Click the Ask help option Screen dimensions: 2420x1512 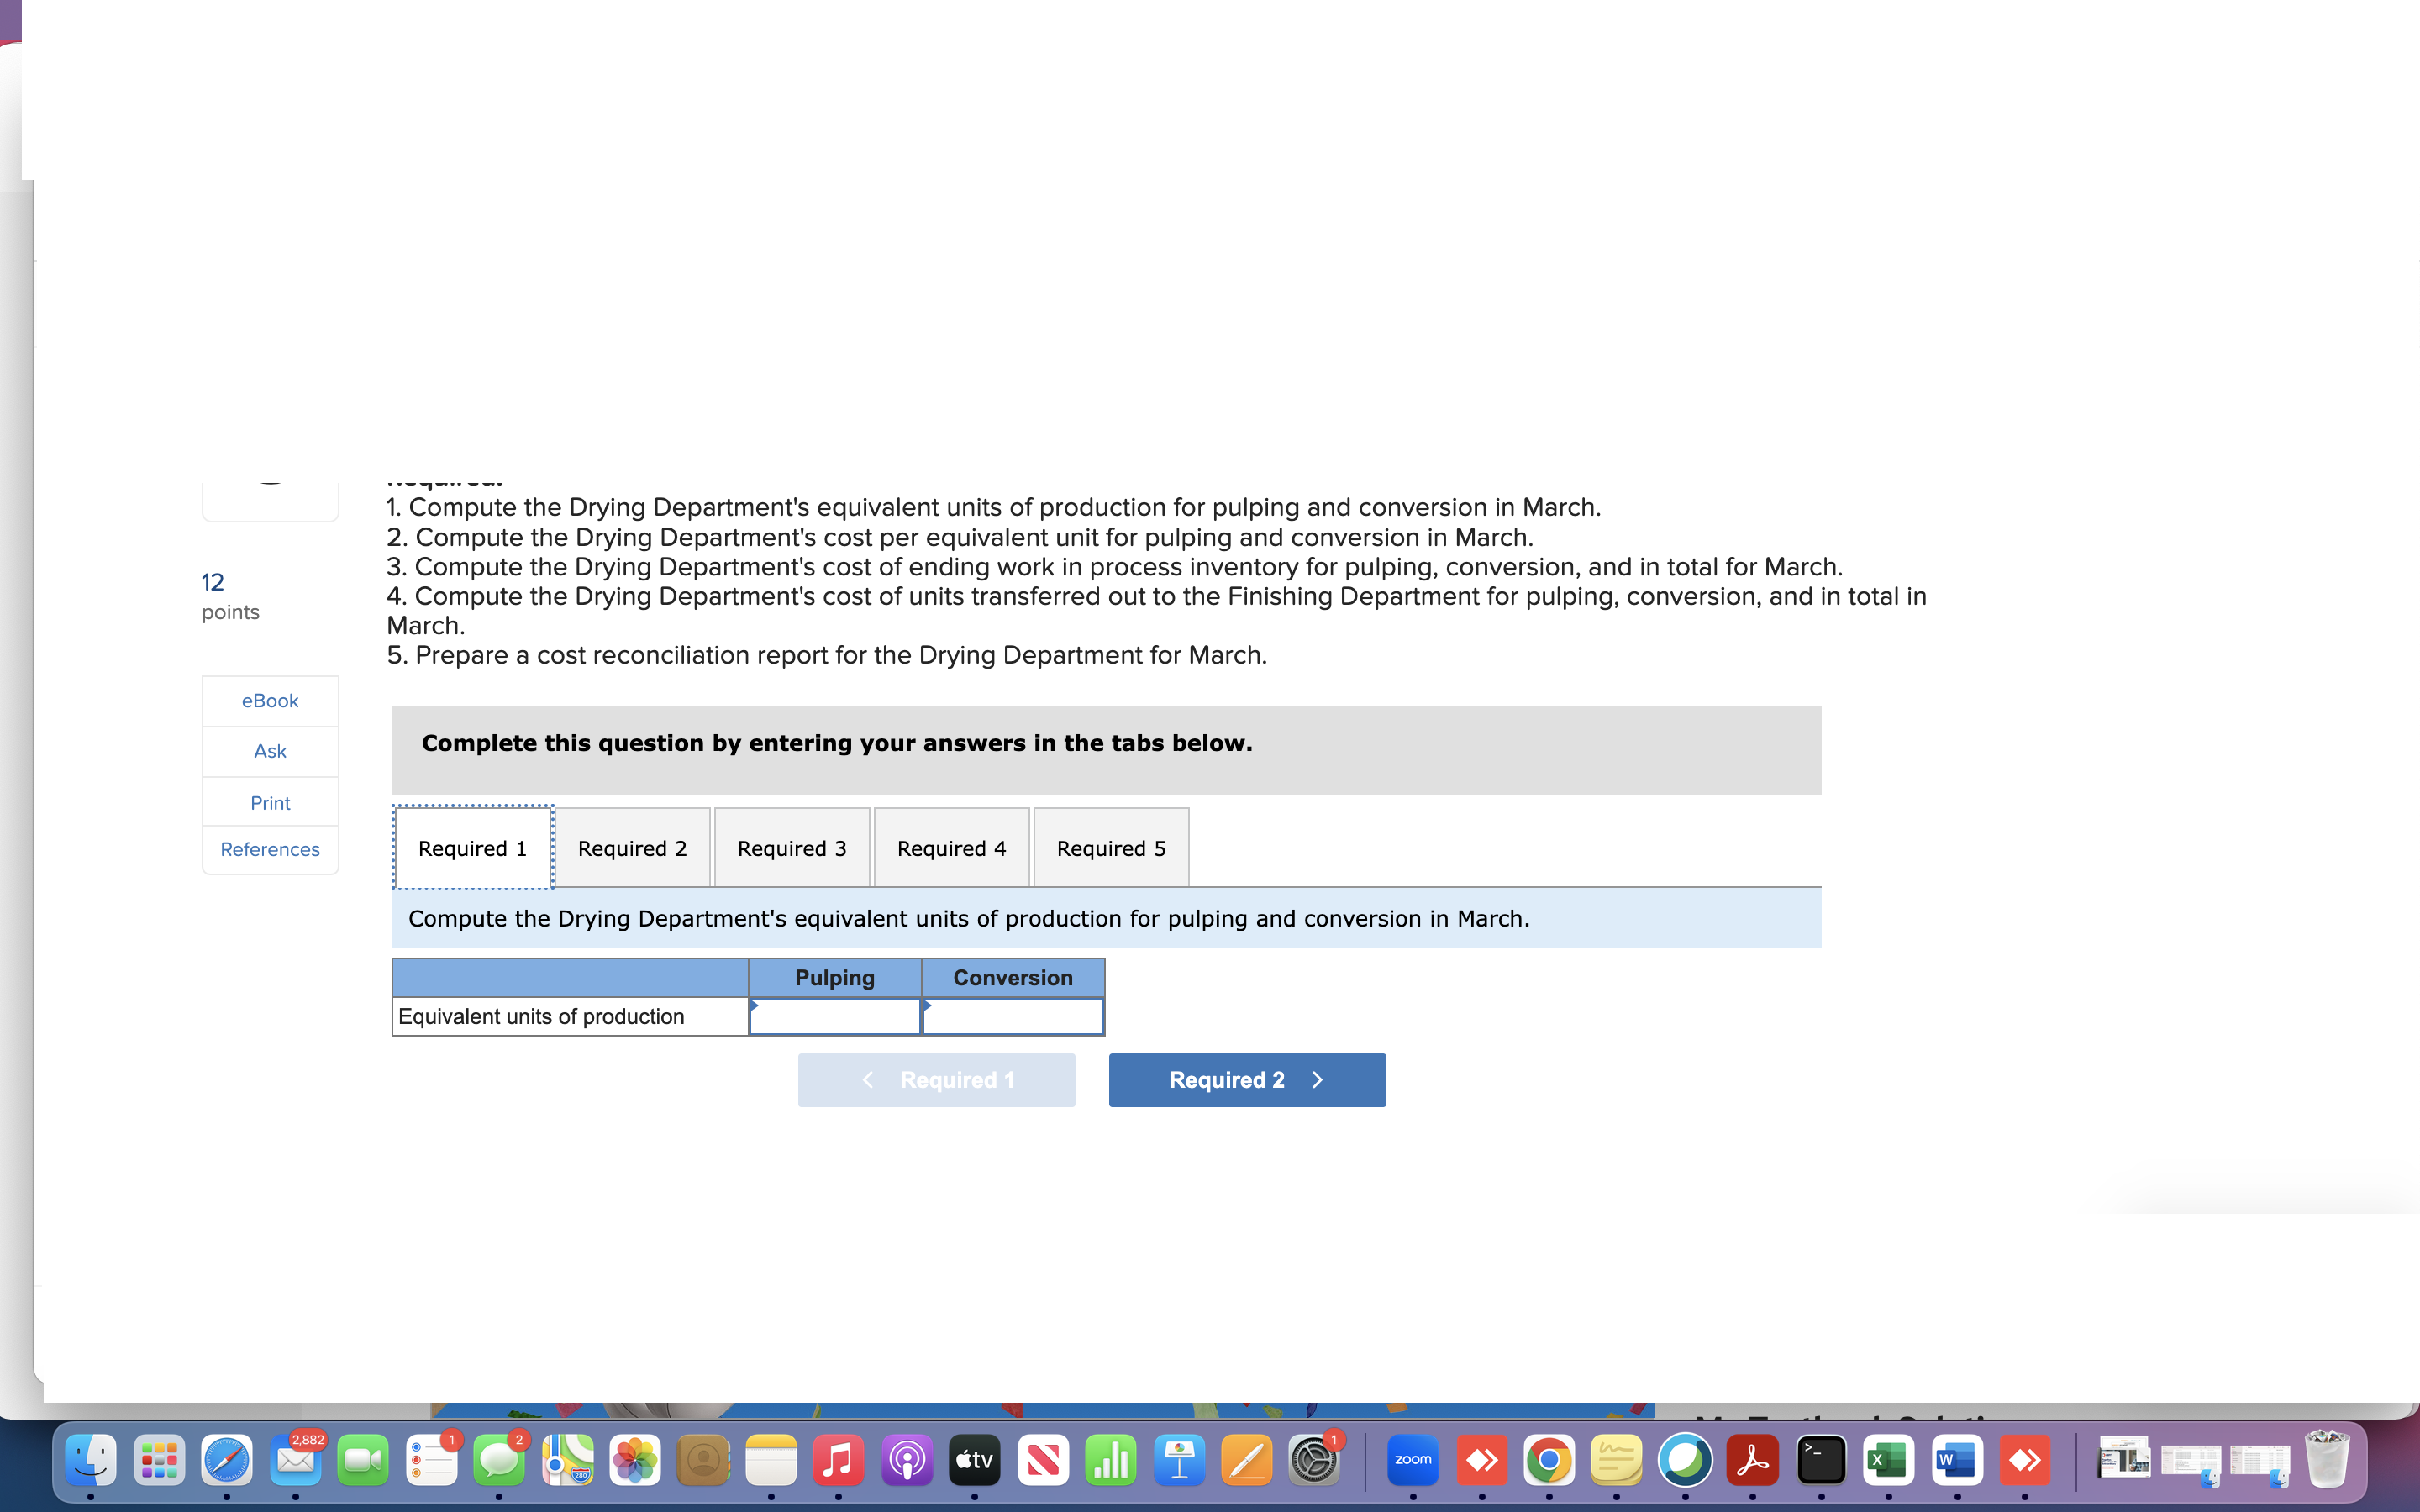click(268, 751)
